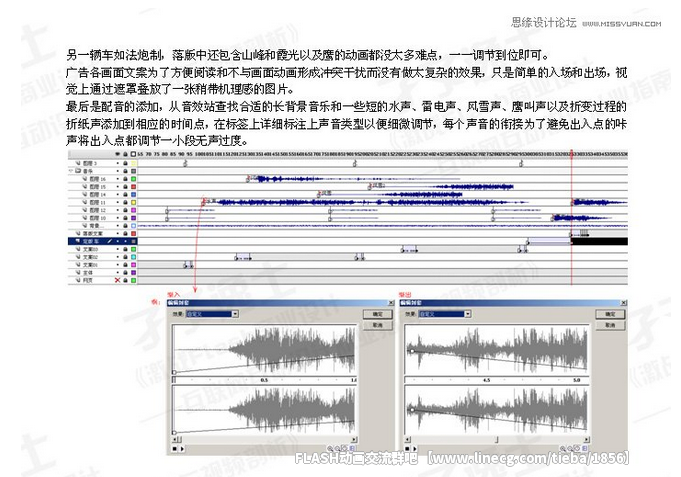Select the 图层 10 layer row
The image size is (681, 477).
tap(102, 218)
